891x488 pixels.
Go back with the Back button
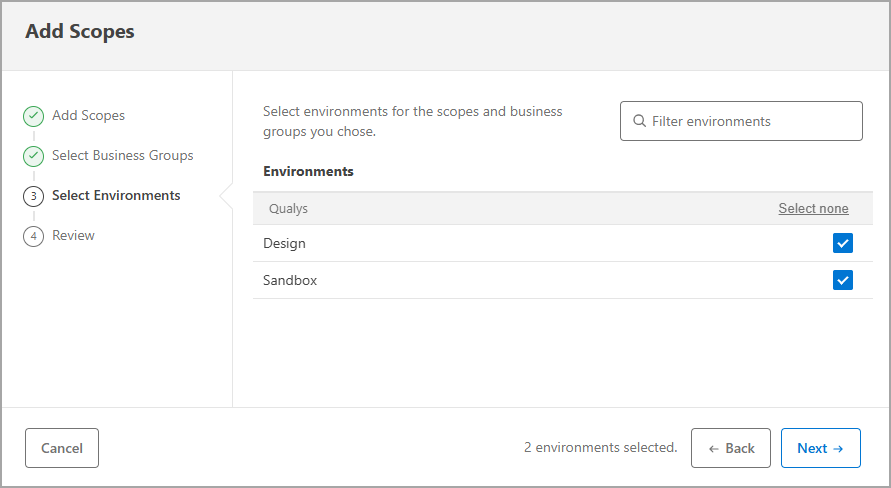point(731,448)
